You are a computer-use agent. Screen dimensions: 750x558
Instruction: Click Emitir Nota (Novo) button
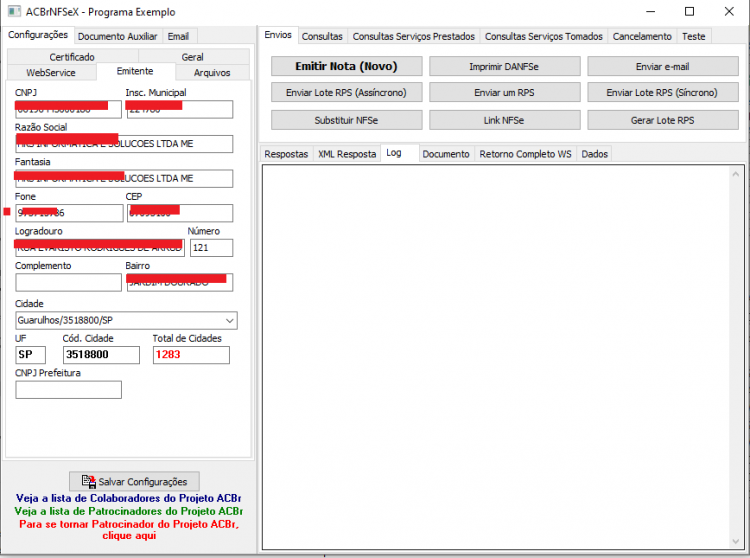[x=346, y=66]
